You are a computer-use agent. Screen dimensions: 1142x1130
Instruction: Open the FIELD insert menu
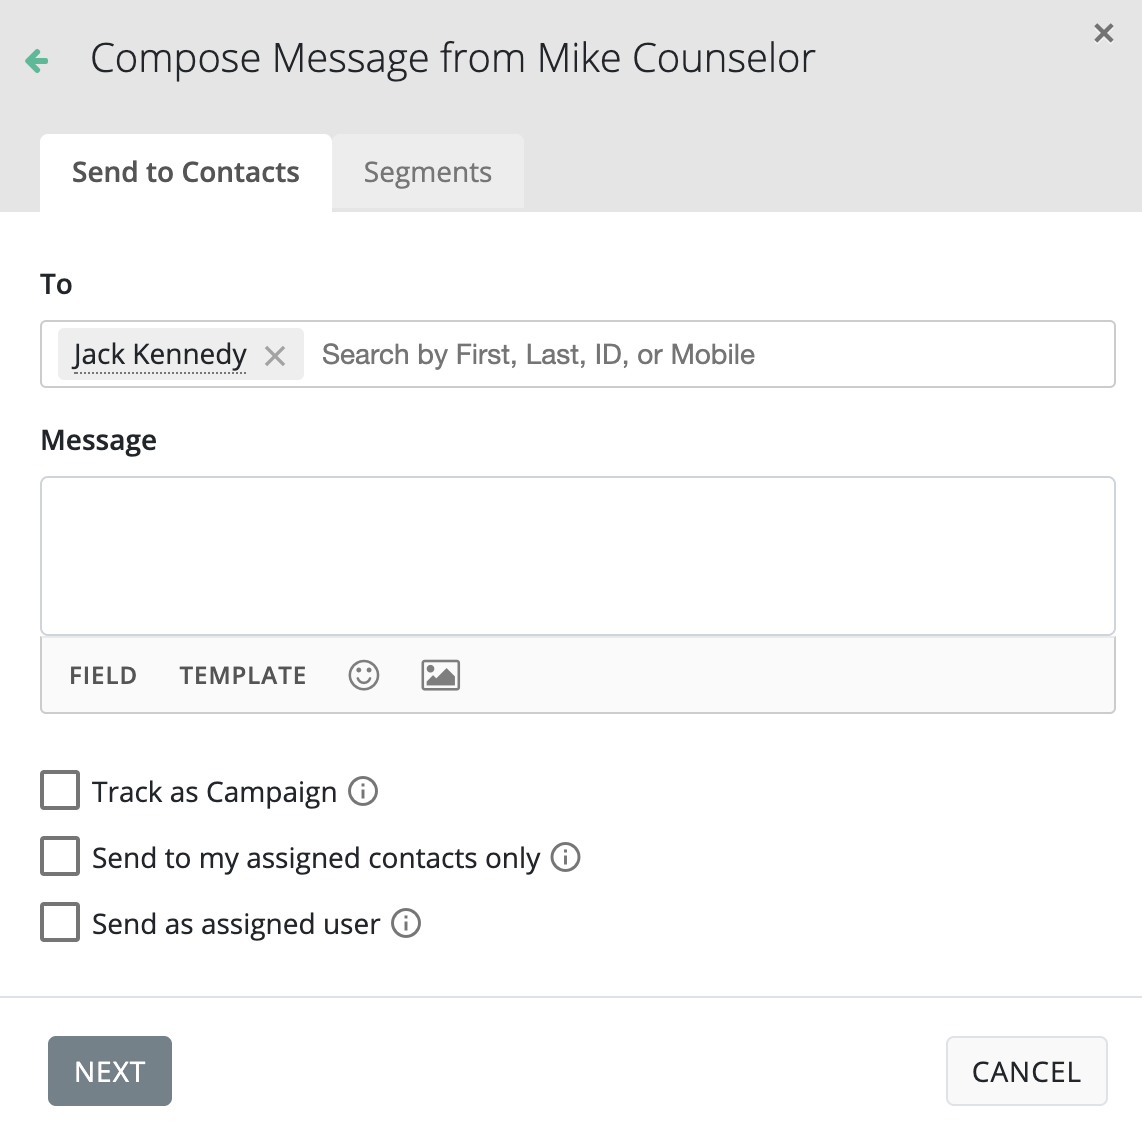[102, 675]
